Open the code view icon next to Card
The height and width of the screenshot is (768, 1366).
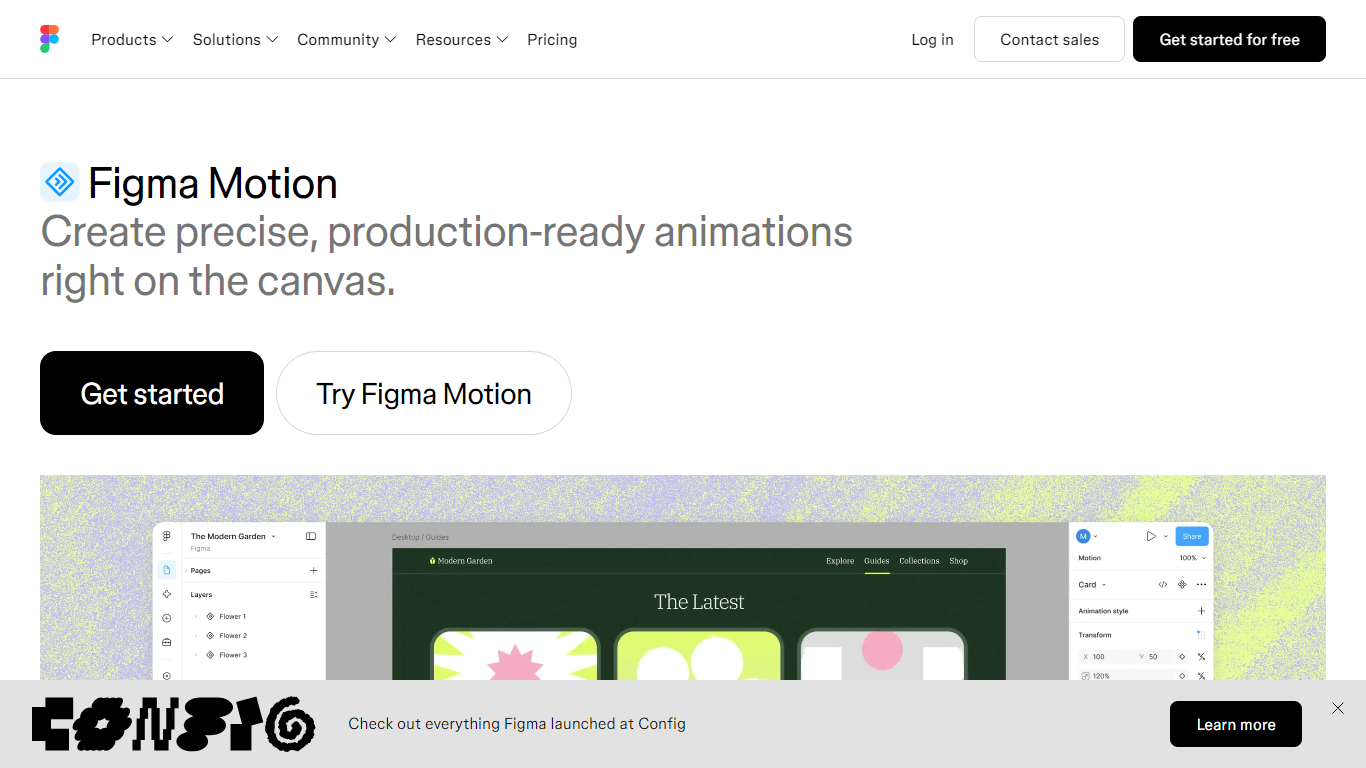pos(1162,584)
